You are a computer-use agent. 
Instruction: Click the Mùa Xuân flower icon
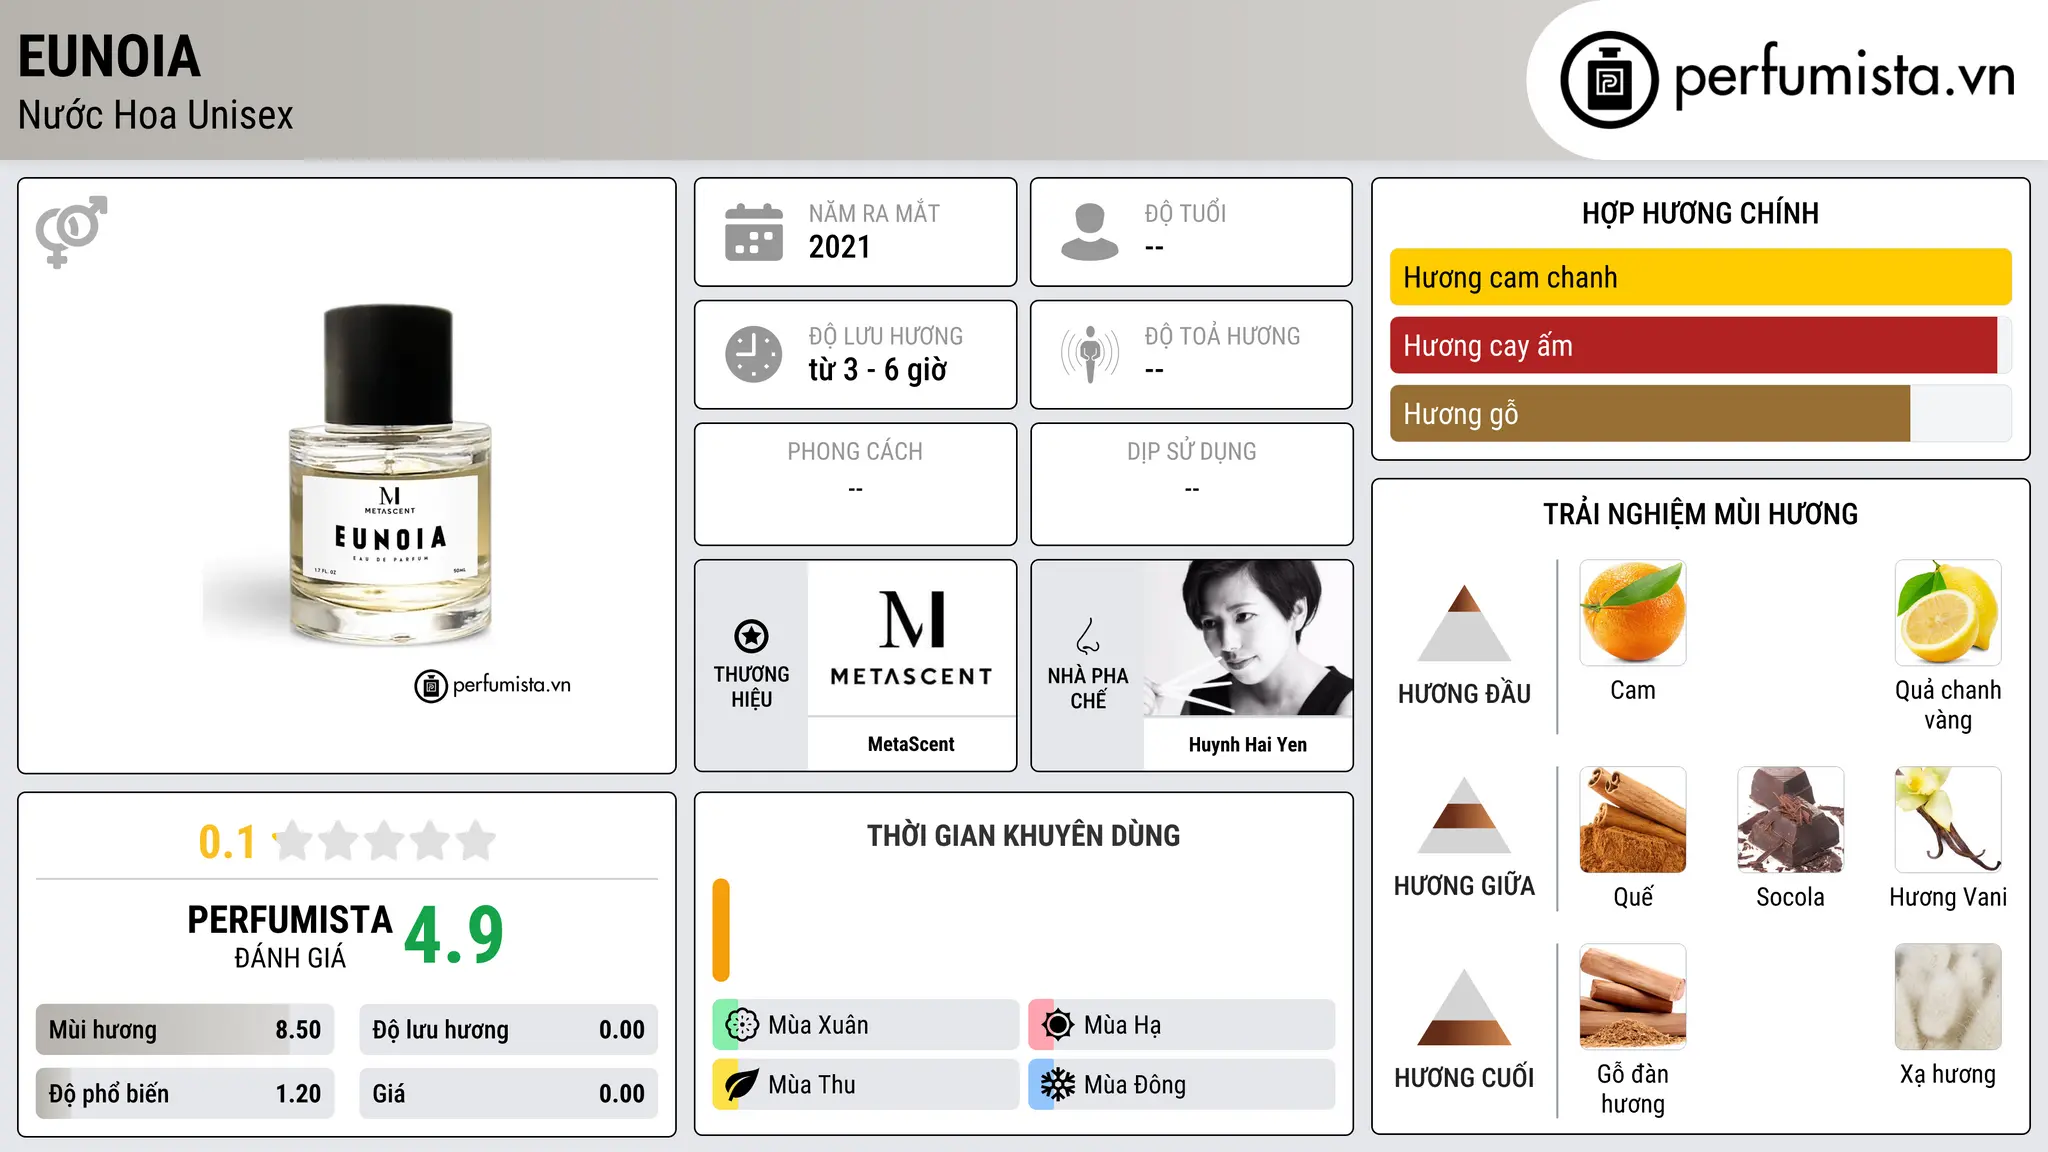point(742,1025)
